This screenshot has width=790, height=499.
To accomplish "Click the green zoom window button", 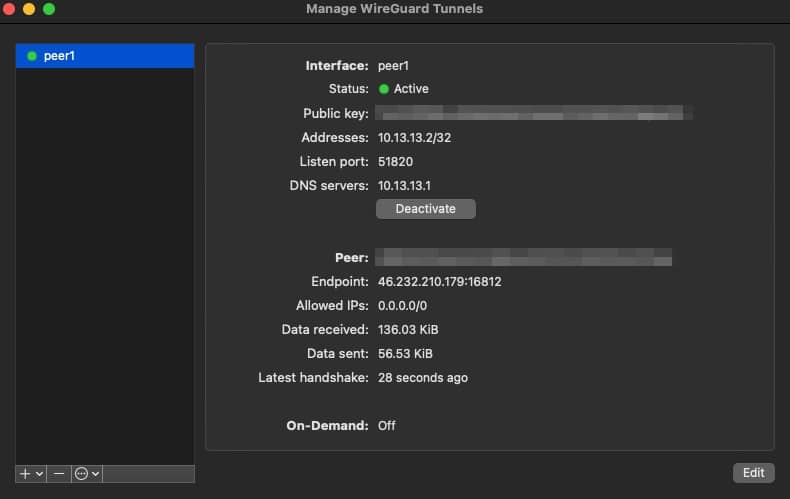I will point(49,9).
